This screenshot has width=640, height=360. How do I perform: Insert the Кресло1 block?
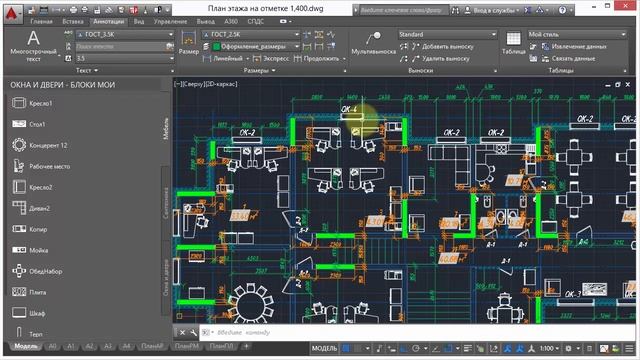pos(32,103)
